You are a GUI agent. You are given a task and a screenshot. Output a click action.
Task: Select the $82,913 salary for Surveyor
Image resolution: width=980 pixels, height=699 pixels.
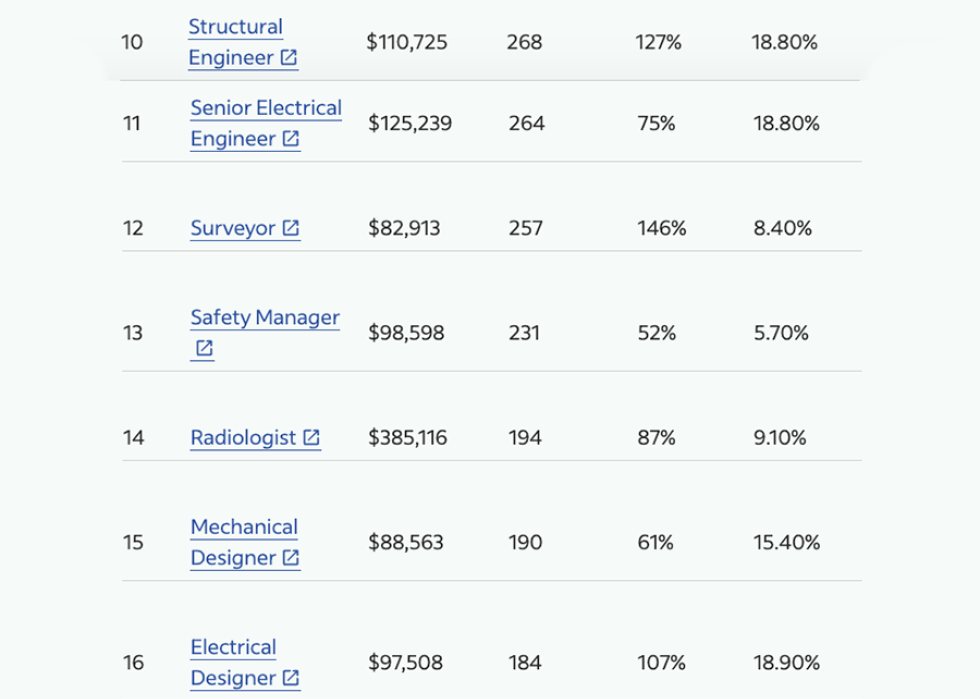404,228
